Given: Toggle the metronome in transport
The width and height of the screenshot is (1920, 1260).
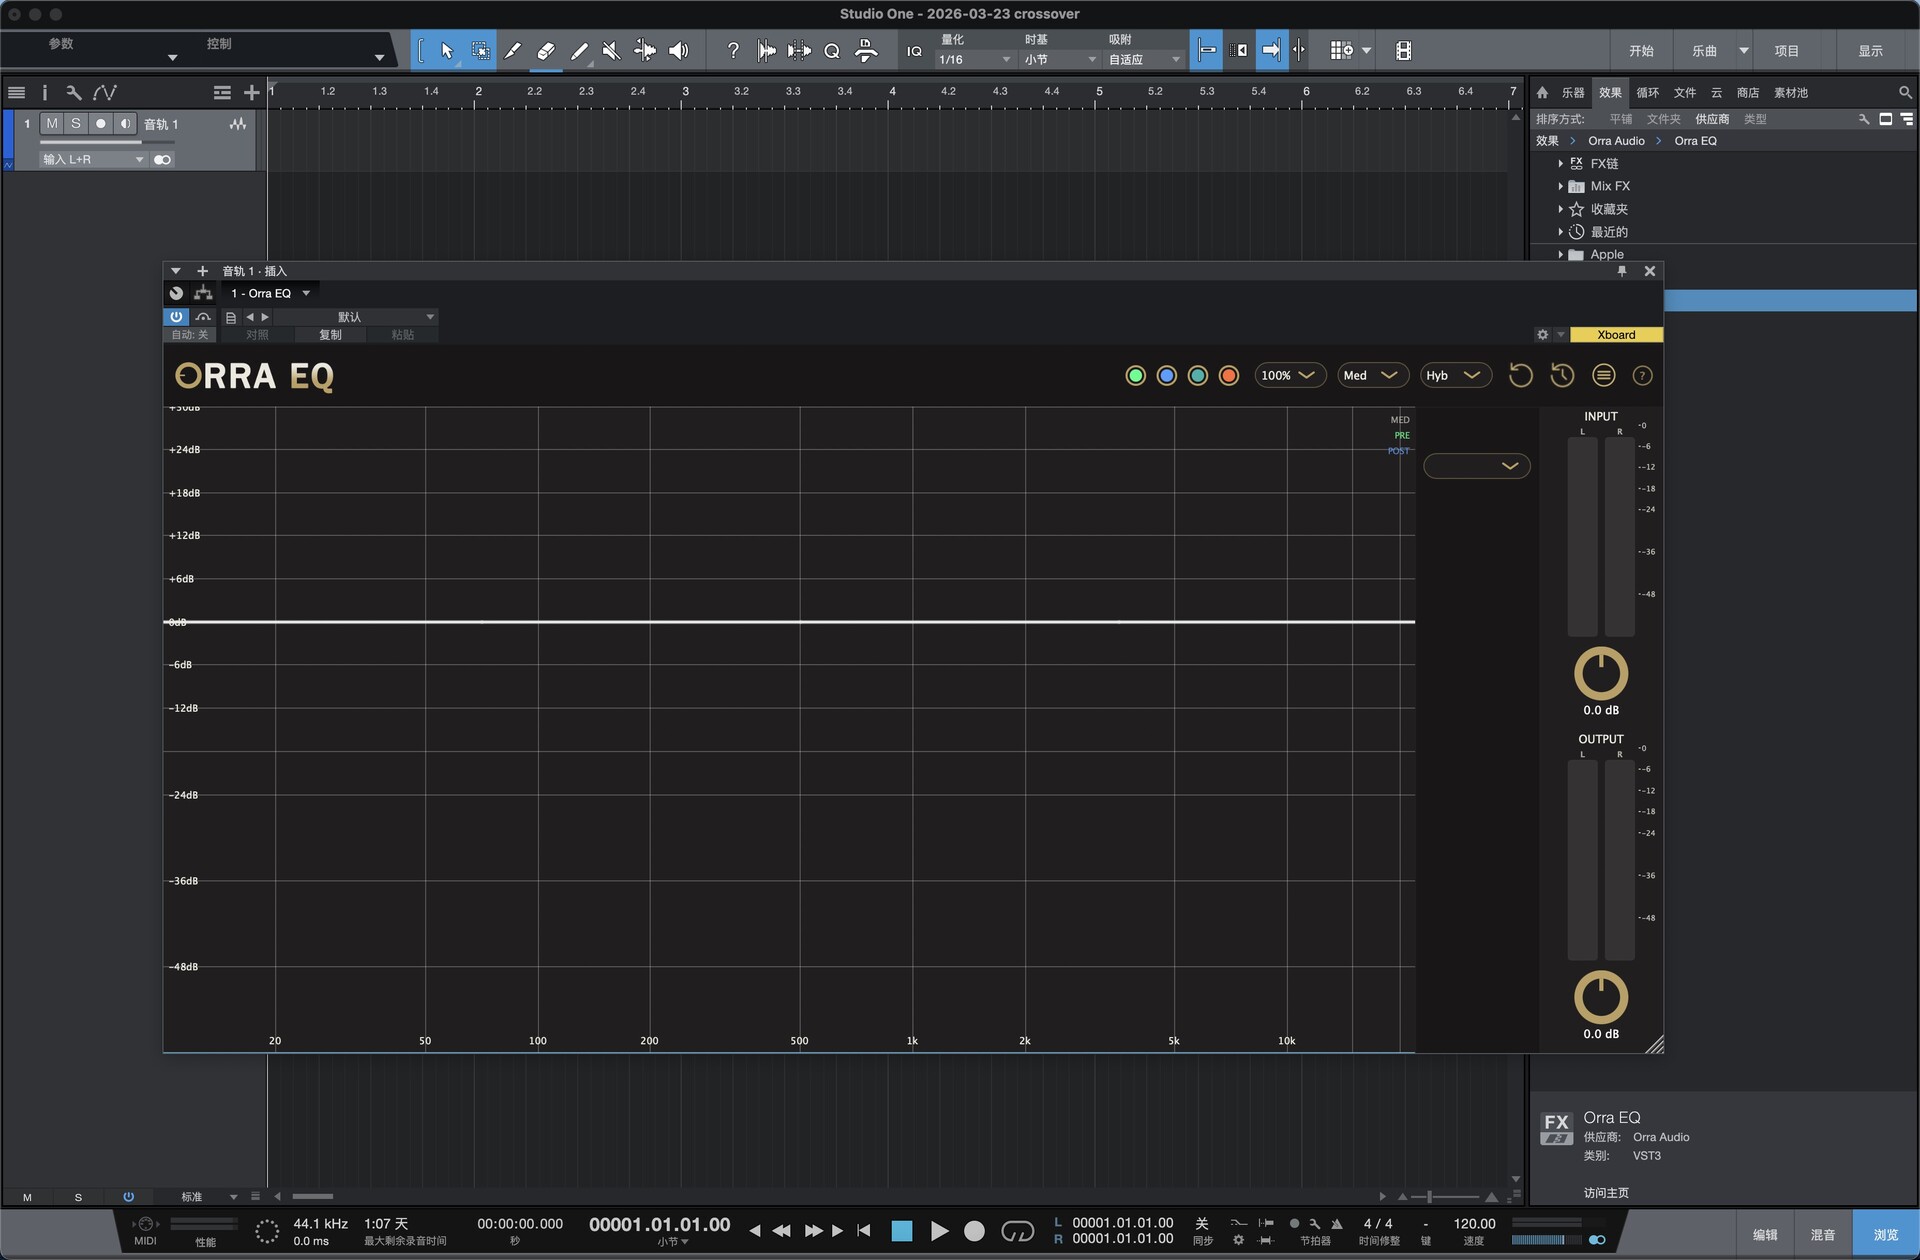Looking at the screenshot, I should click(x=1337, y=1224).
